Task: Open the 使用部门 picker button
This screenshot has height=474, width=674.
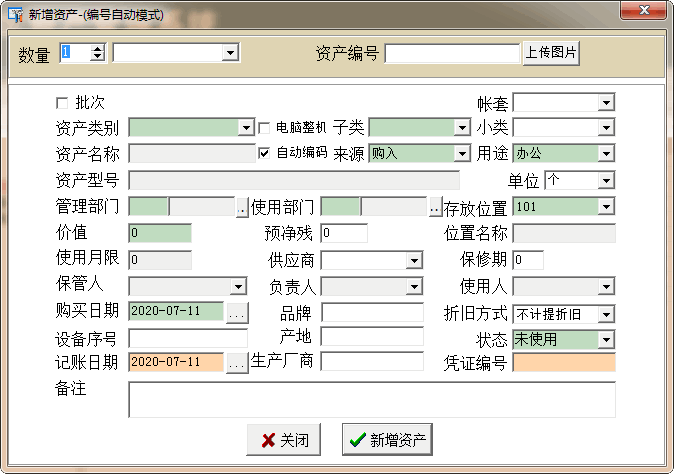Action: tap(435, 208)
